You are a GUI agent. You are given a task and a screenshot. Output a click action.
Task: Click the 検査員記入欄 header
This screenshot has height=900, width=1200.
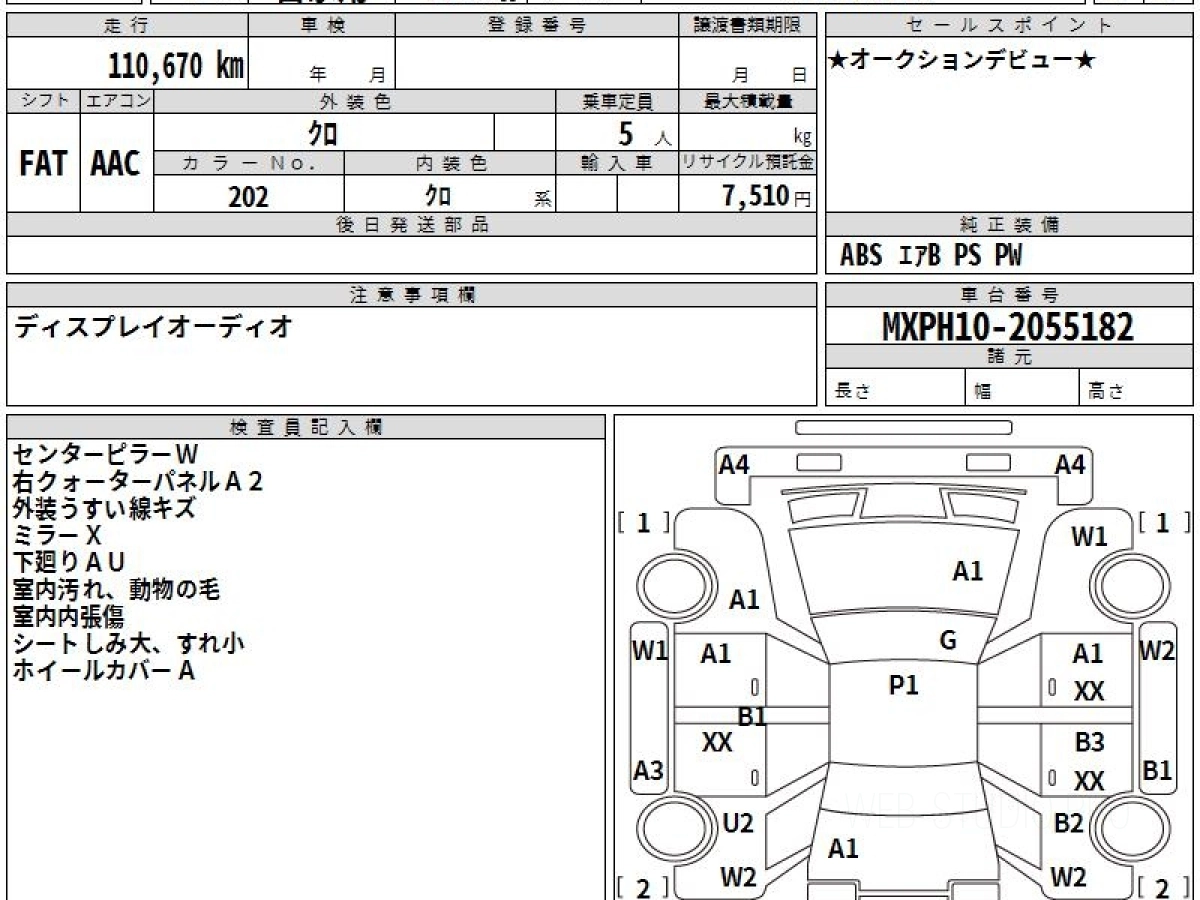pyautogui.click(x=306, y=427)
